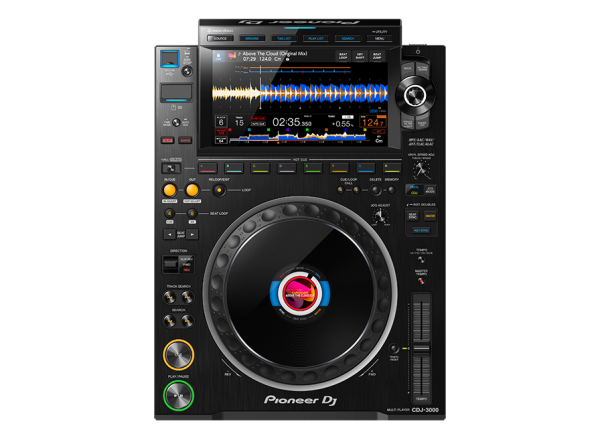The height and width of the screenshot is (440, 600).
Task: Tap the enlarged scrolling waveform
Action: 300,93
